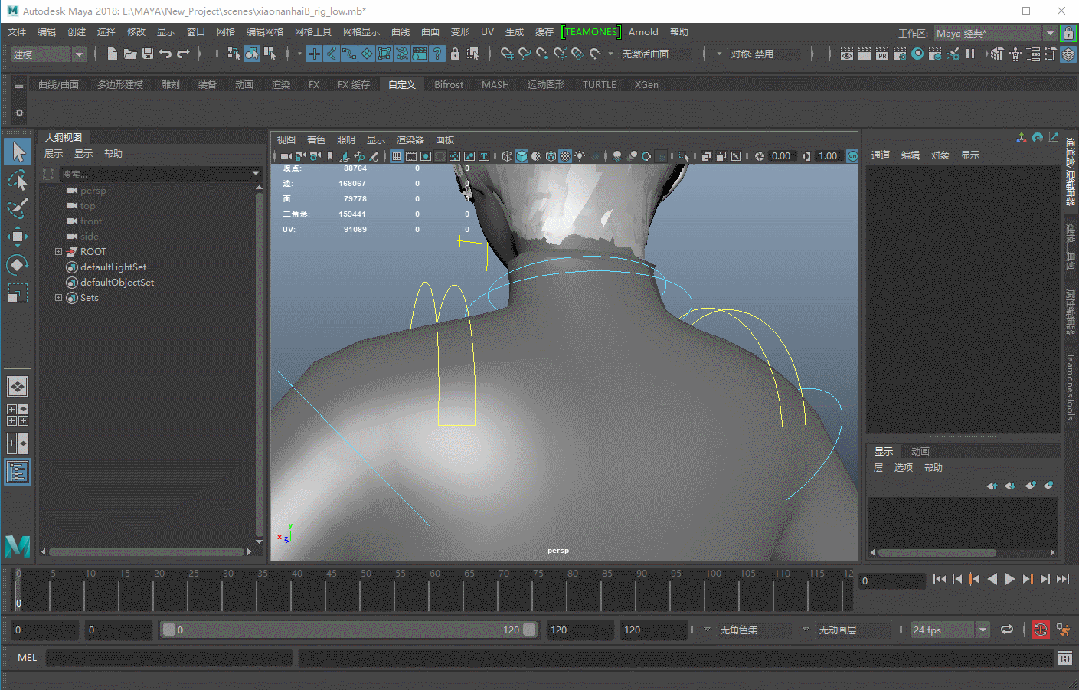
Task: Play the animation forwards
Action: [x=1009, y=579]
